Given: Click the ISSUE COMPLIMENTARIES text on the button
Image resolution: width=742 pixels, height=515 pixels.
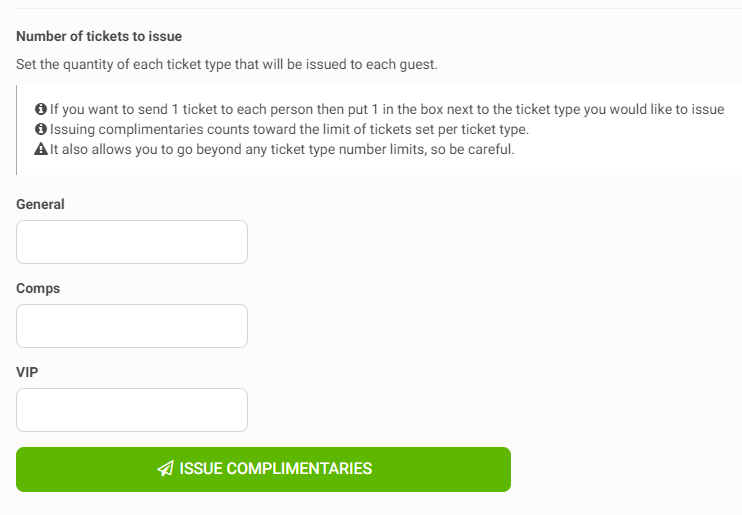Looking at the screenshot, I should point(276,469).
